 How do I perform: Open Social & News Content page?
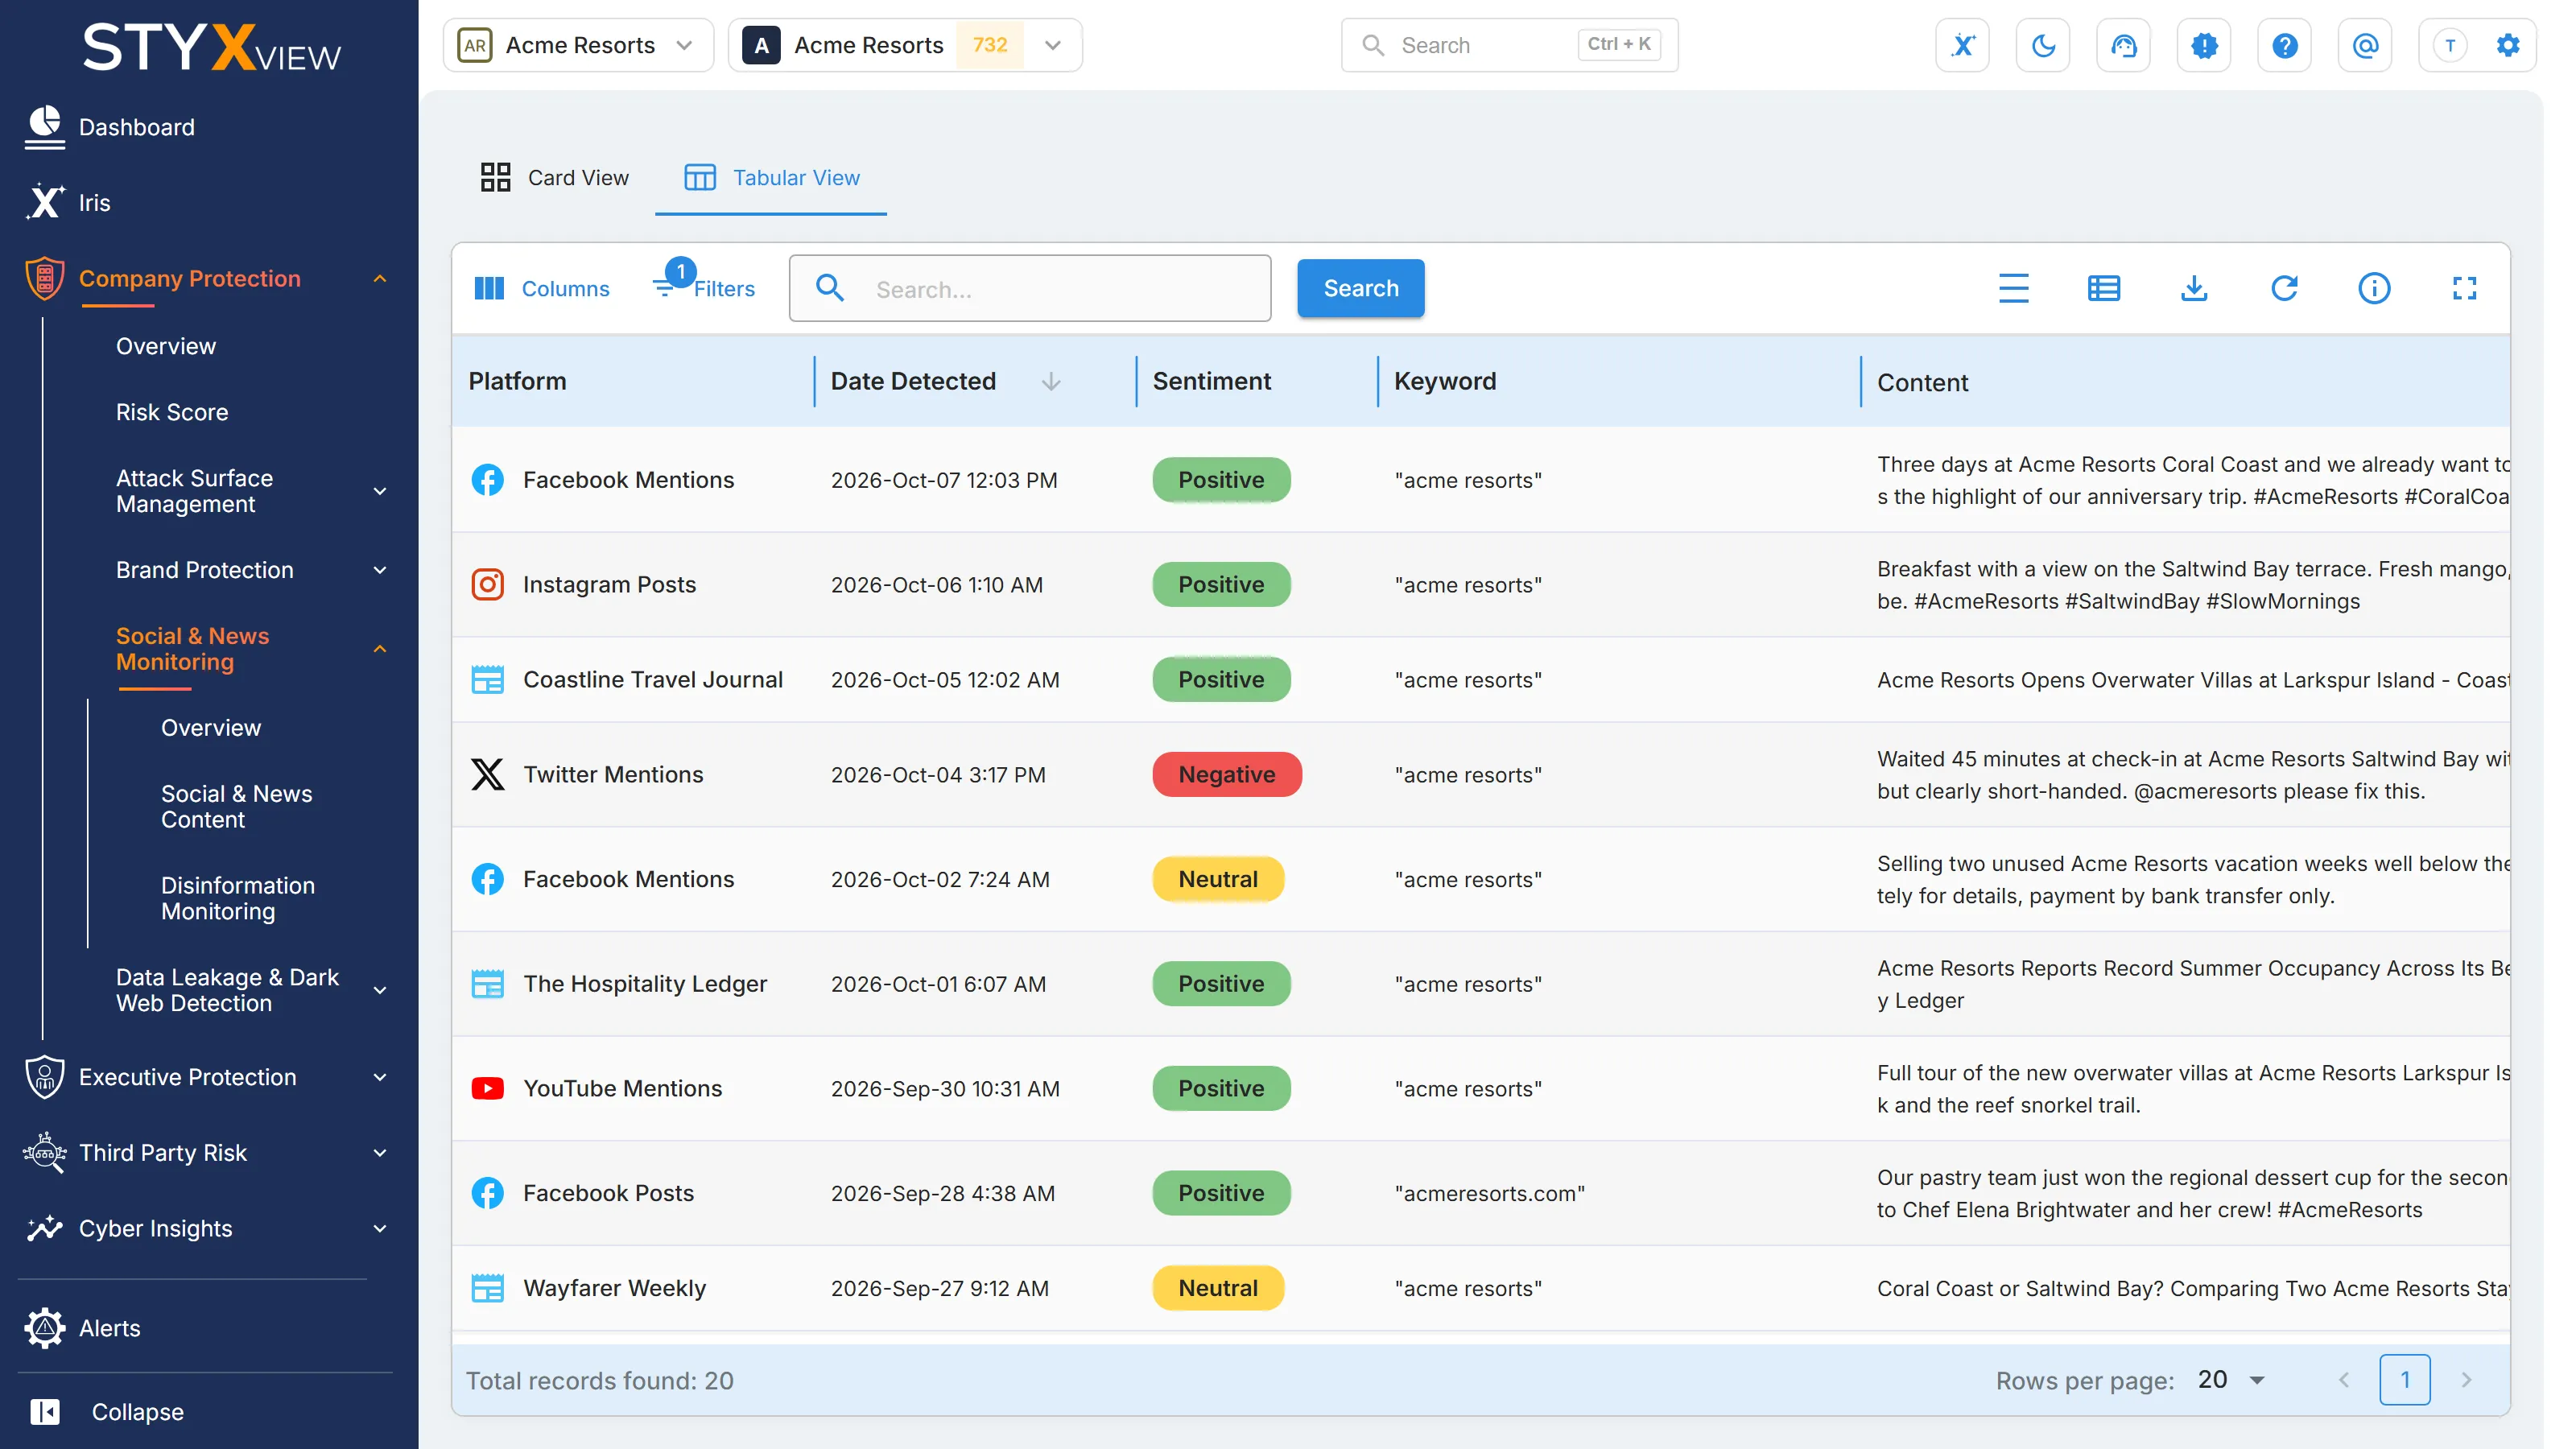click(236, 806)
